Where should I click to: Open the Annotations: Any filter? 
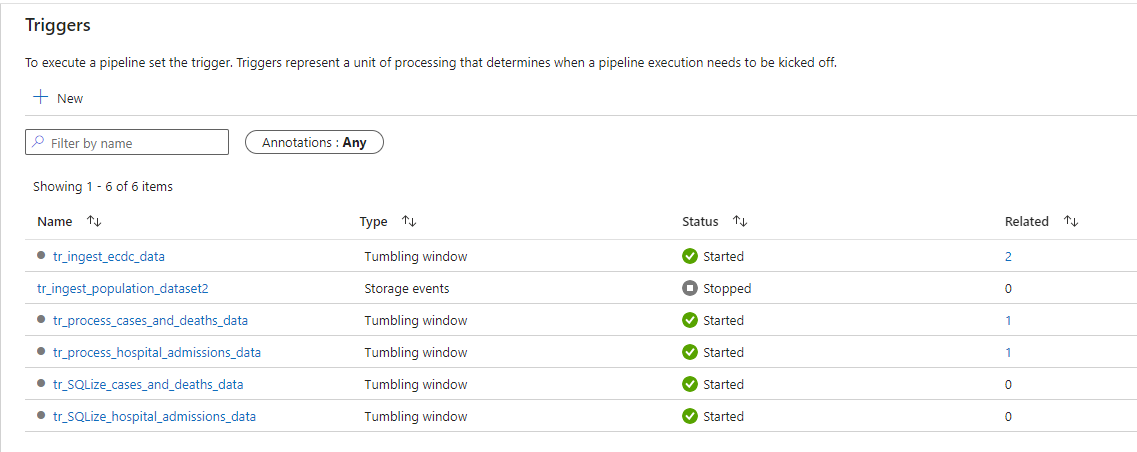click(x=314, y=143)
